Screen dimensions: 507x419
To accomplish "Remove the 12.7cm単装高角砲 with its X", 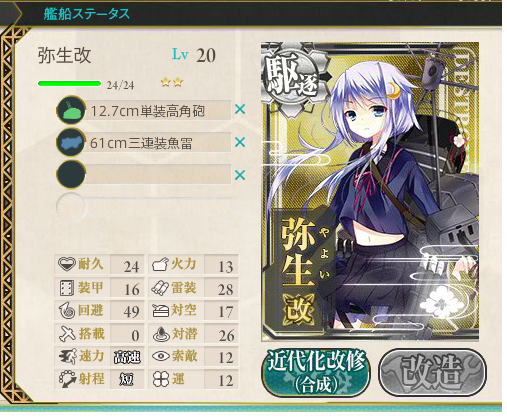I will coord(240,109).
